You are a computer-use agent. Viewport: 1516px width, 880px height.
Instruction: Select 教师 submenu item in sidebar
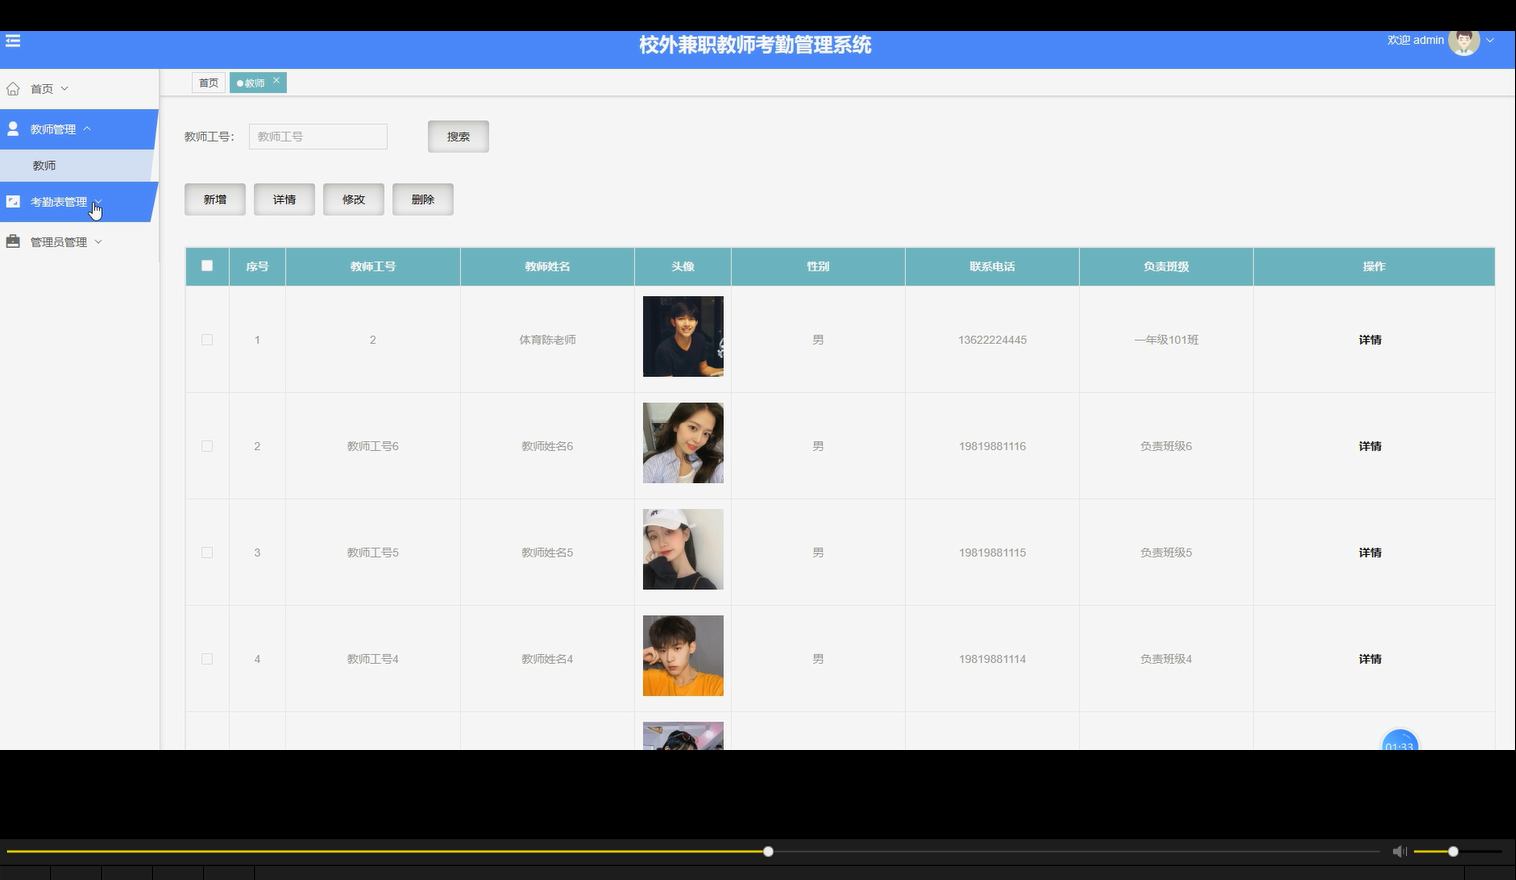coord(77,166)
